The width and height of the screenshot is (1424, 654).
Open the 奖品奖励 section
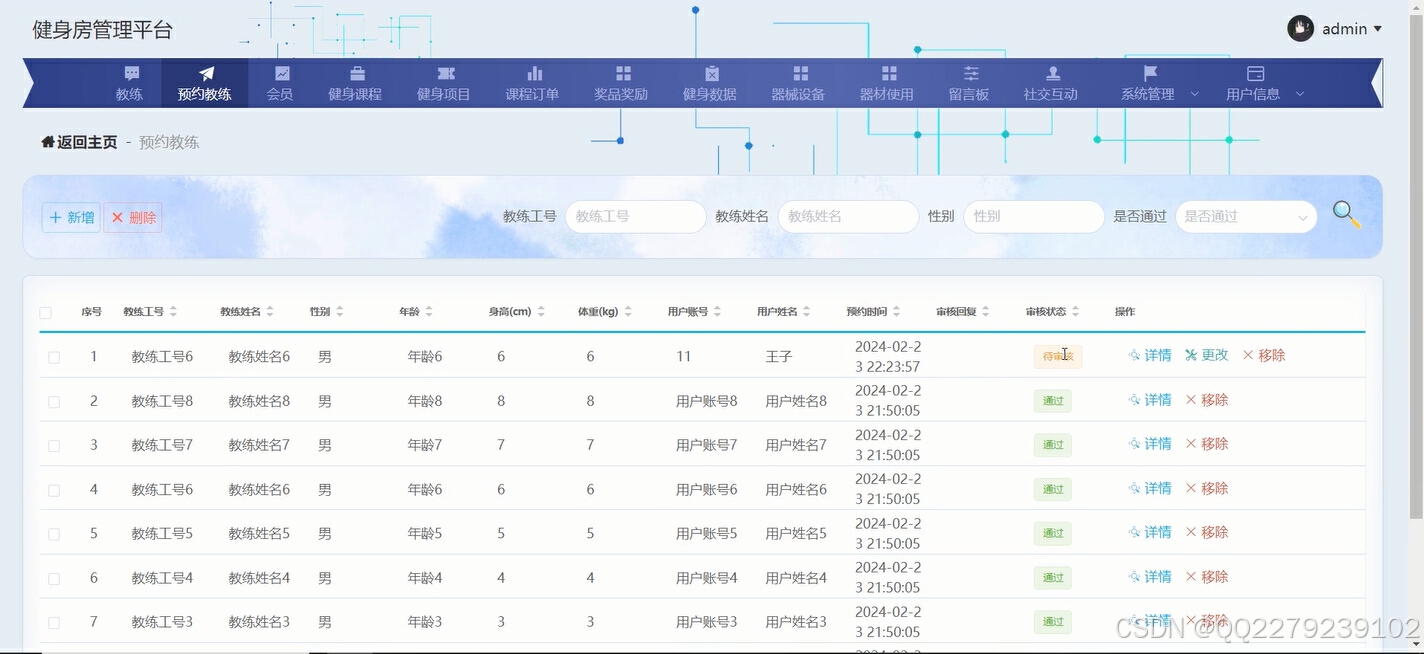[x=622, y=83]
